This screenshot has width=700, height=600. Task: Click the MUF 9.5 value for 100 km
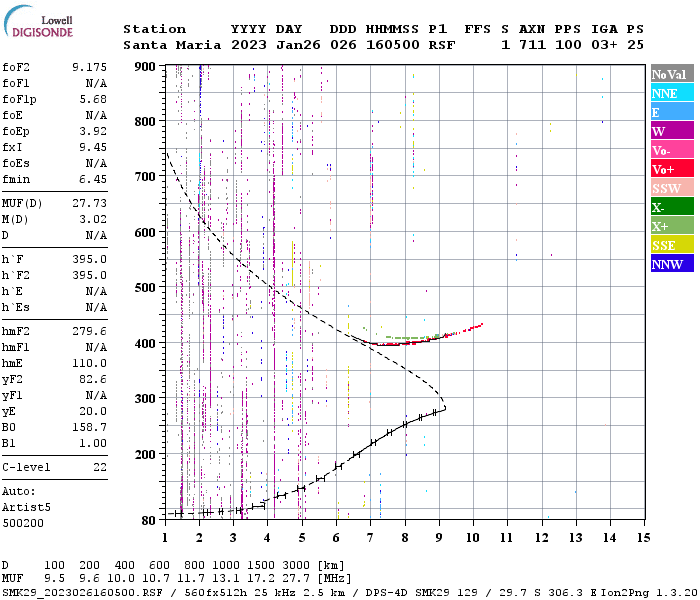pos(54,579)
